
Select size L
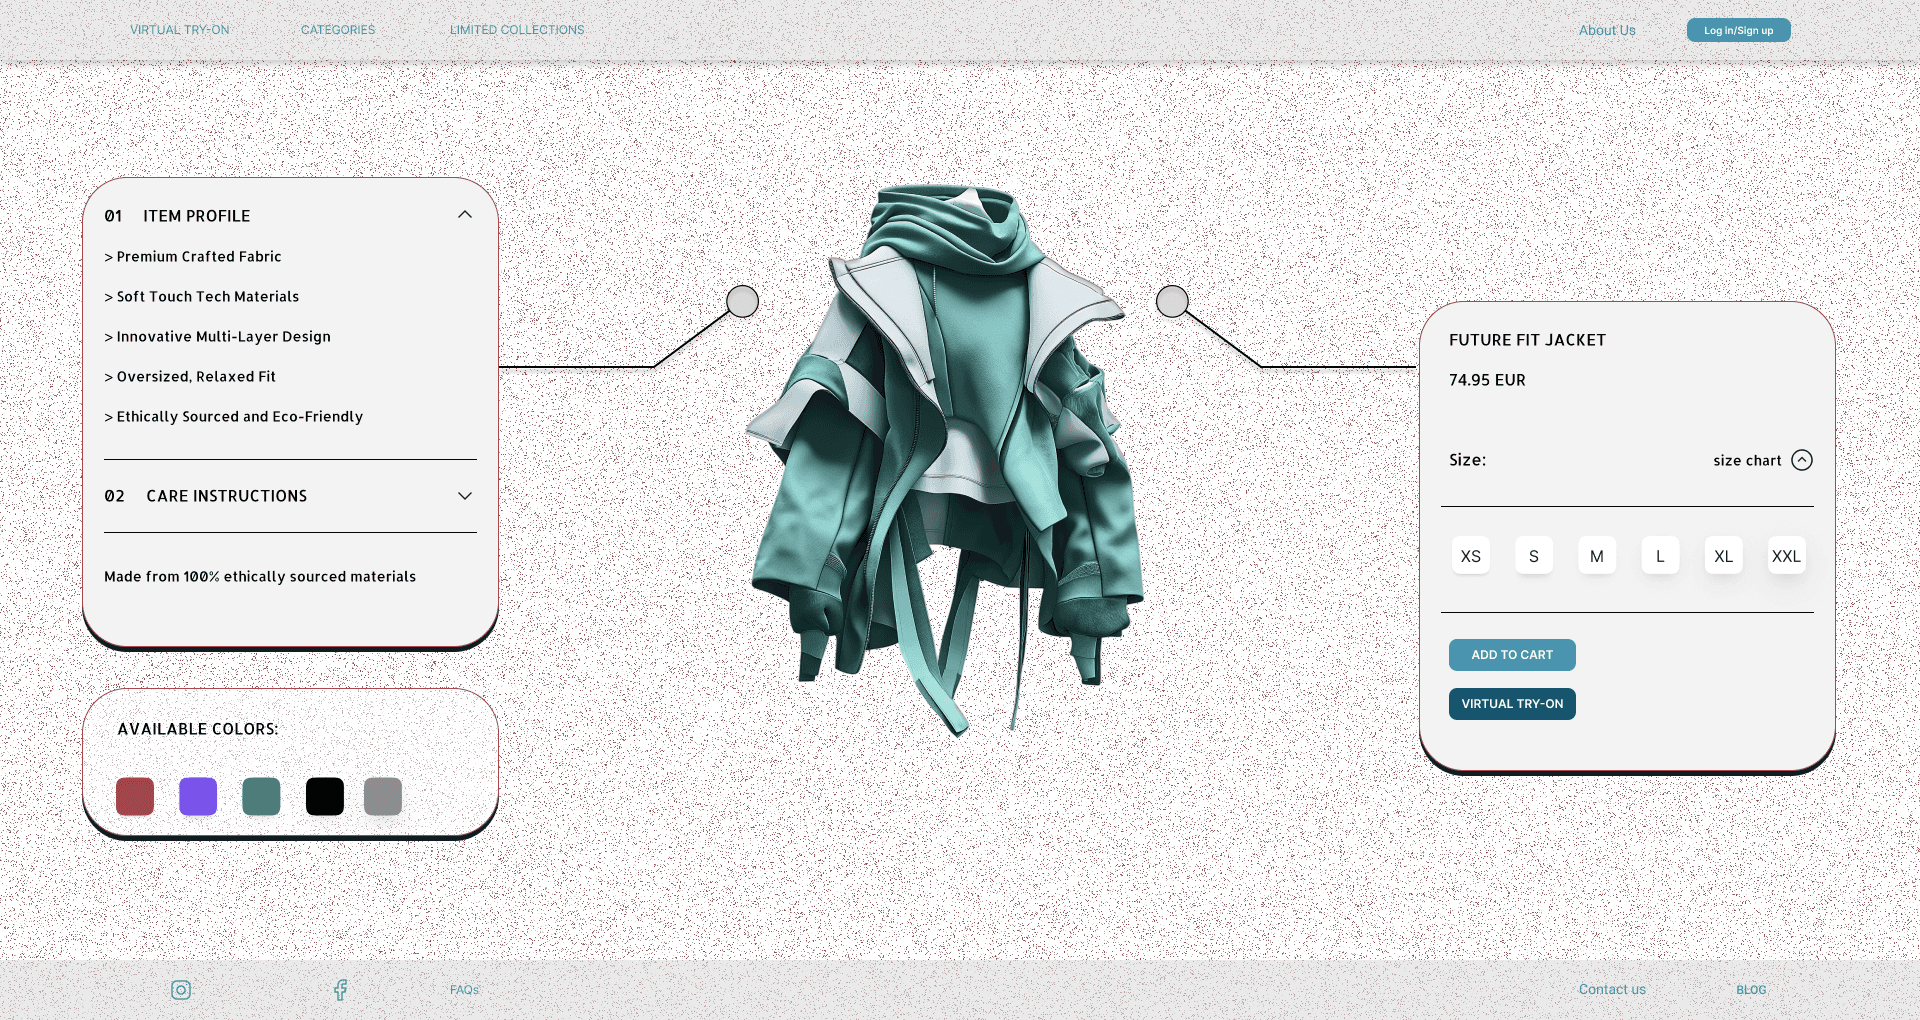[1660, 556]
